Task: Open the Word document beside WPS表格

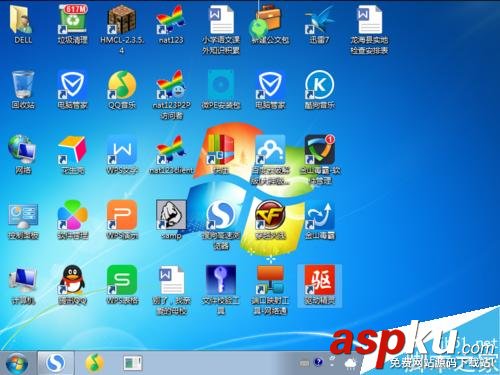Action: coord(171,279)
